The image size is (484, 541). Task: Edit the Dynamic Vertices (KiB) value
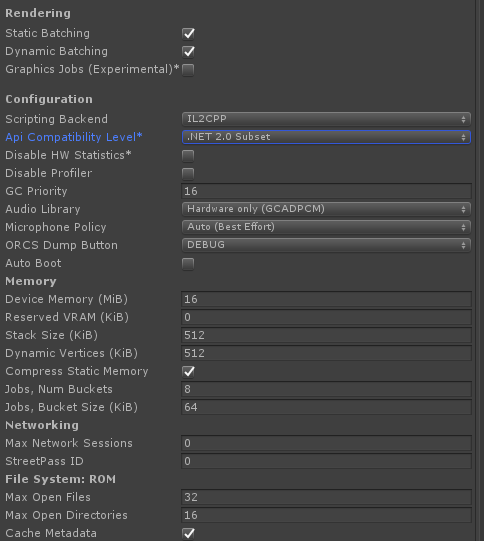326,353
